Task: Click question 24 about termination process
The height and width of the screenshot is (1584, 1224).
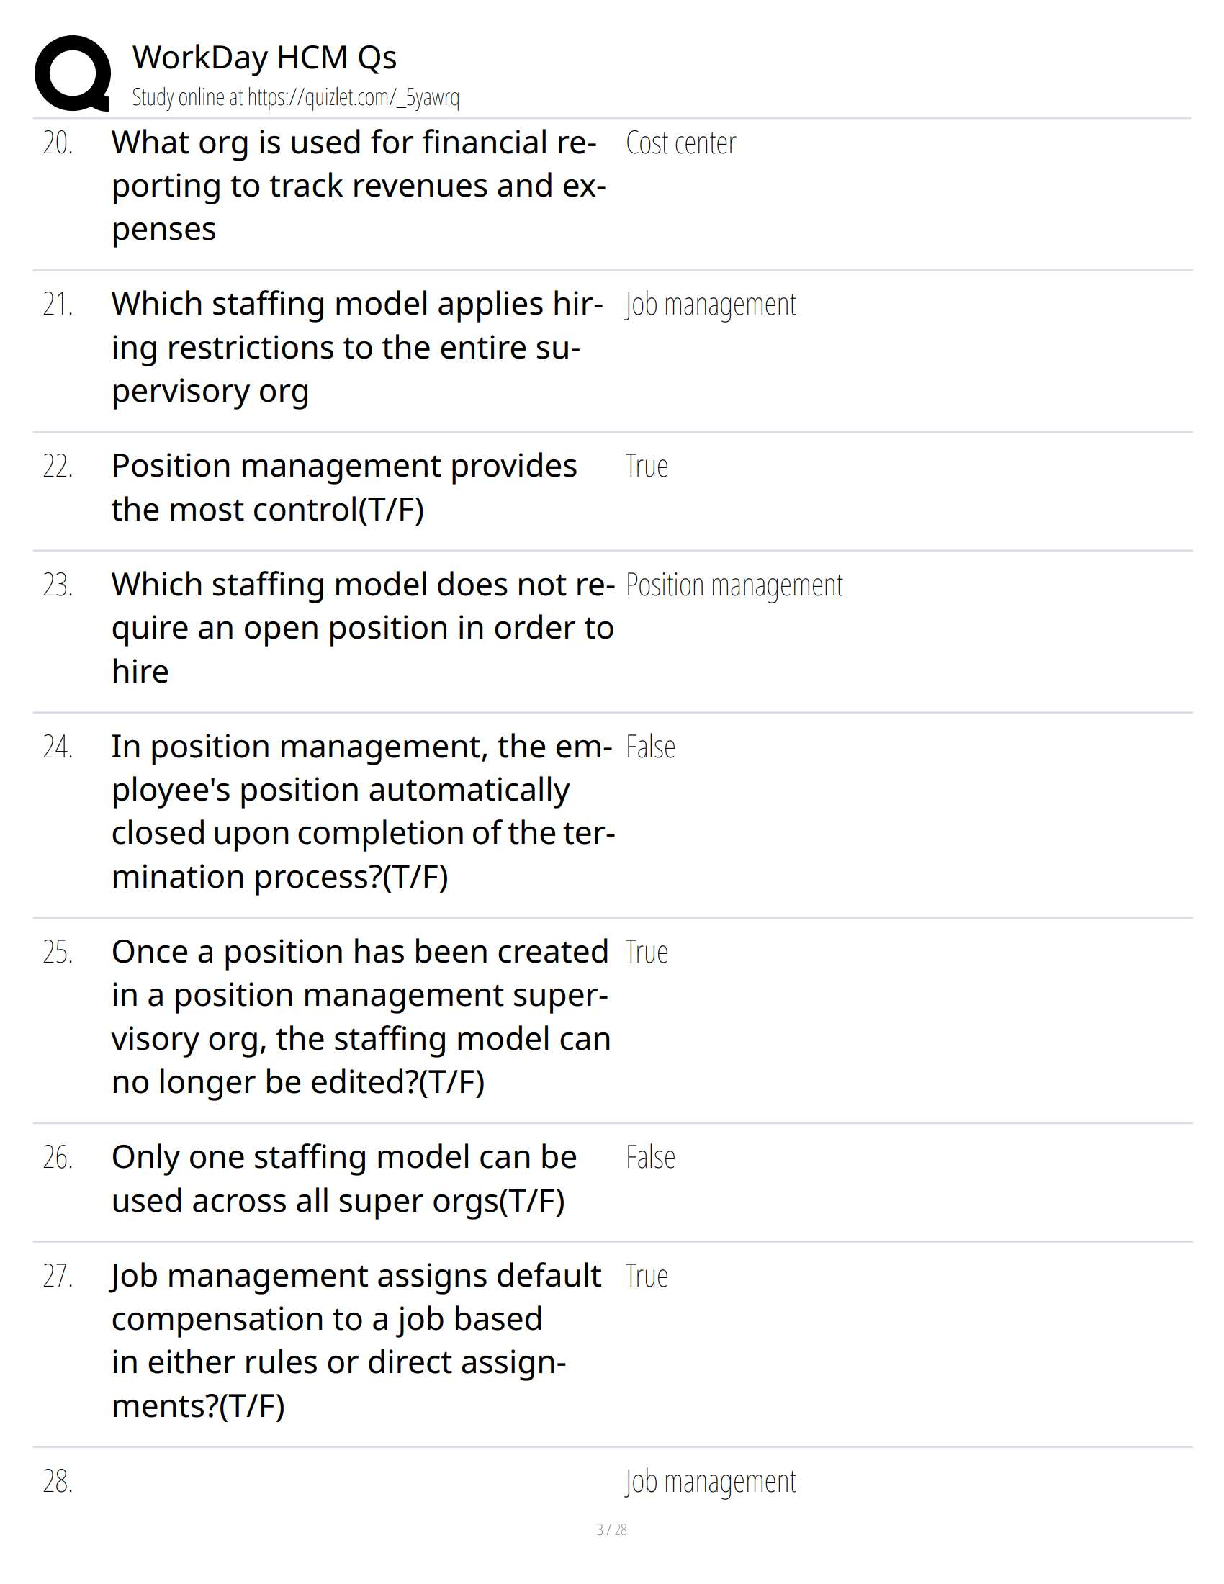Action: click(362, 811)
